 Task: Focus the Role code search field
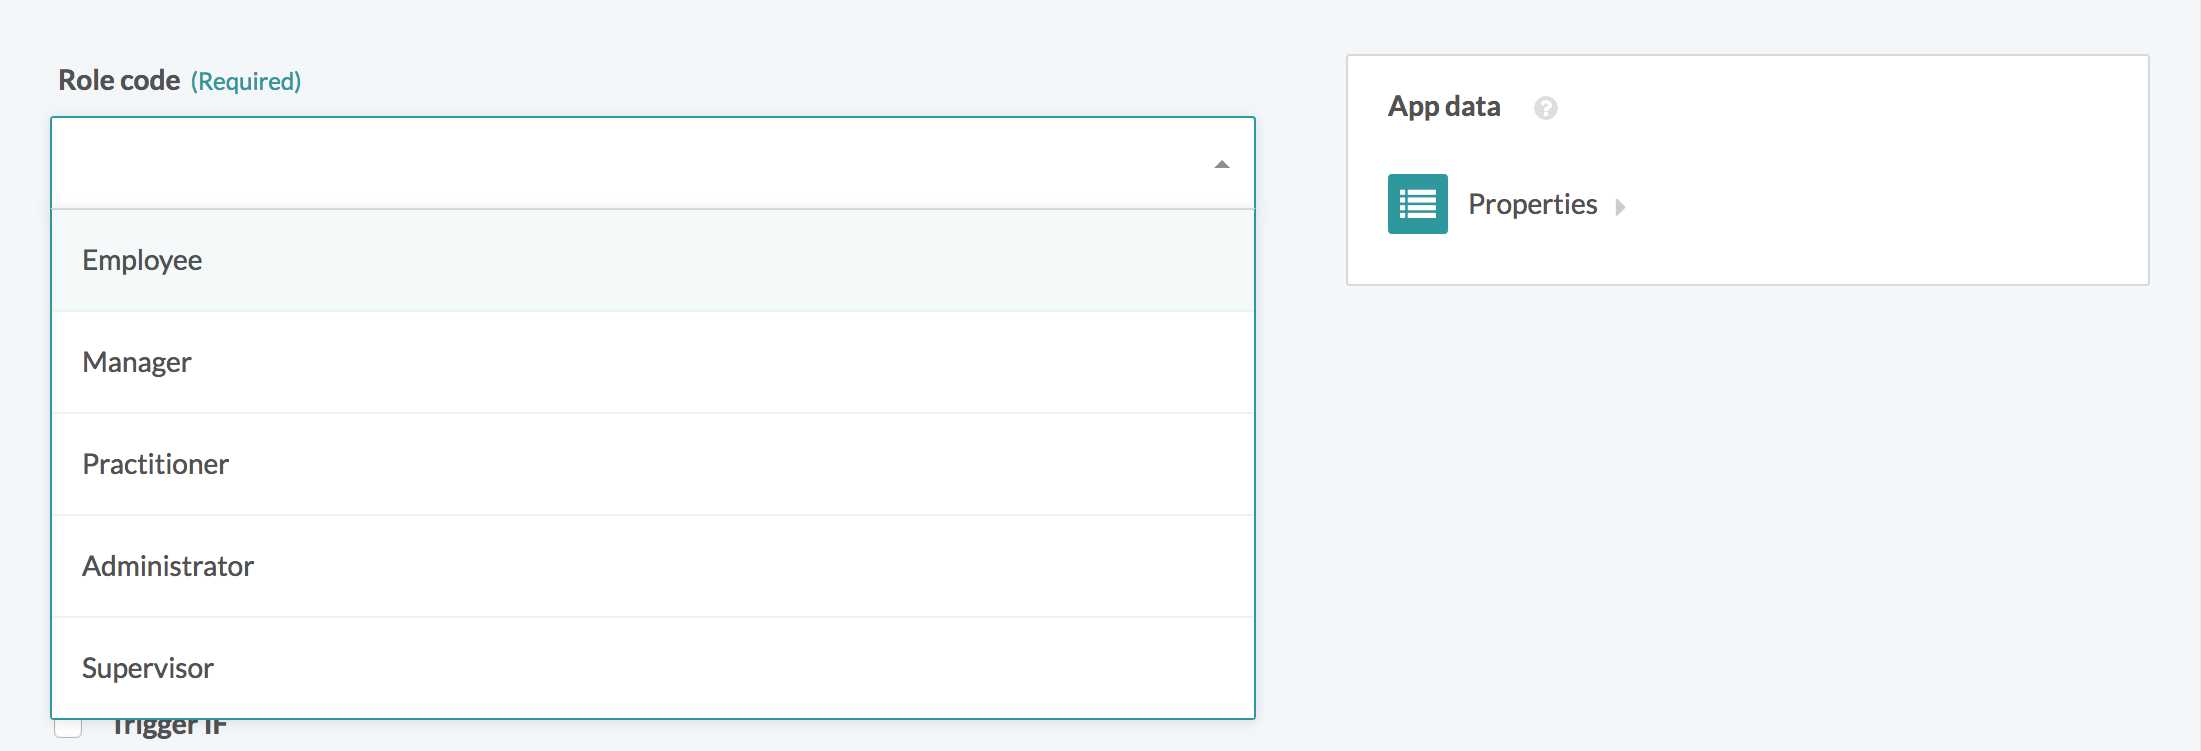tap(630, 163)
